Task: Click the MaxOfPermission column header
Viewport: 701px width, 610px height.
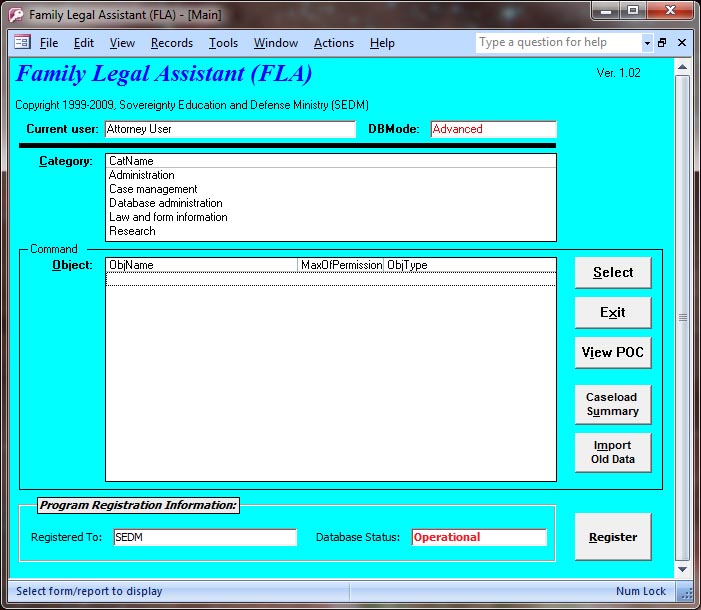Action: (x=341, y=265)
